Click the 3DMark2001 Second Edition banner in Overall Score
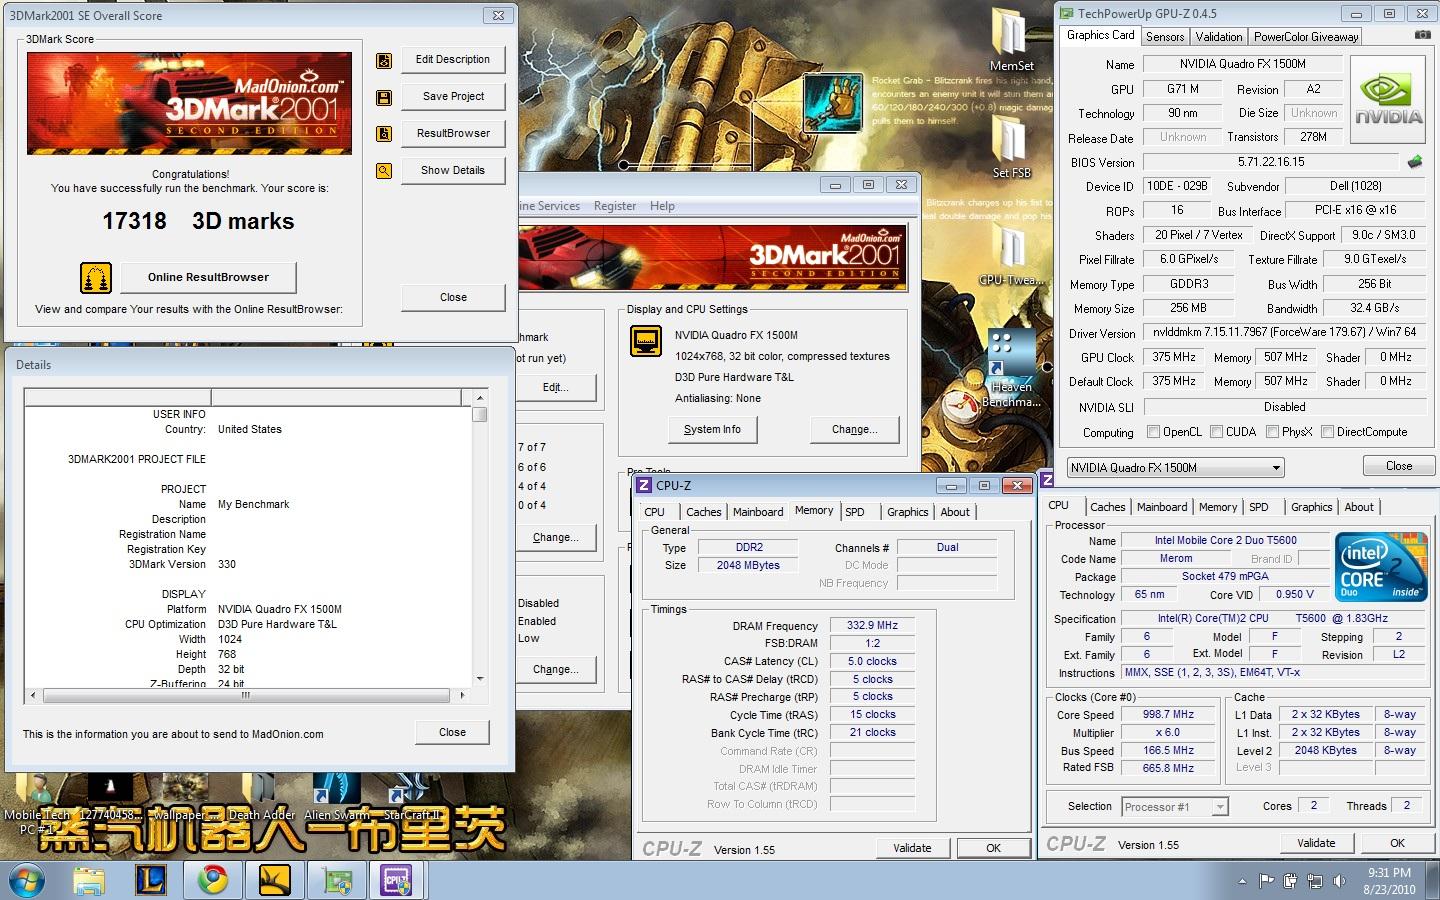Image resolution: width=1440 pixels, height=900 pixels. [189, 103]
